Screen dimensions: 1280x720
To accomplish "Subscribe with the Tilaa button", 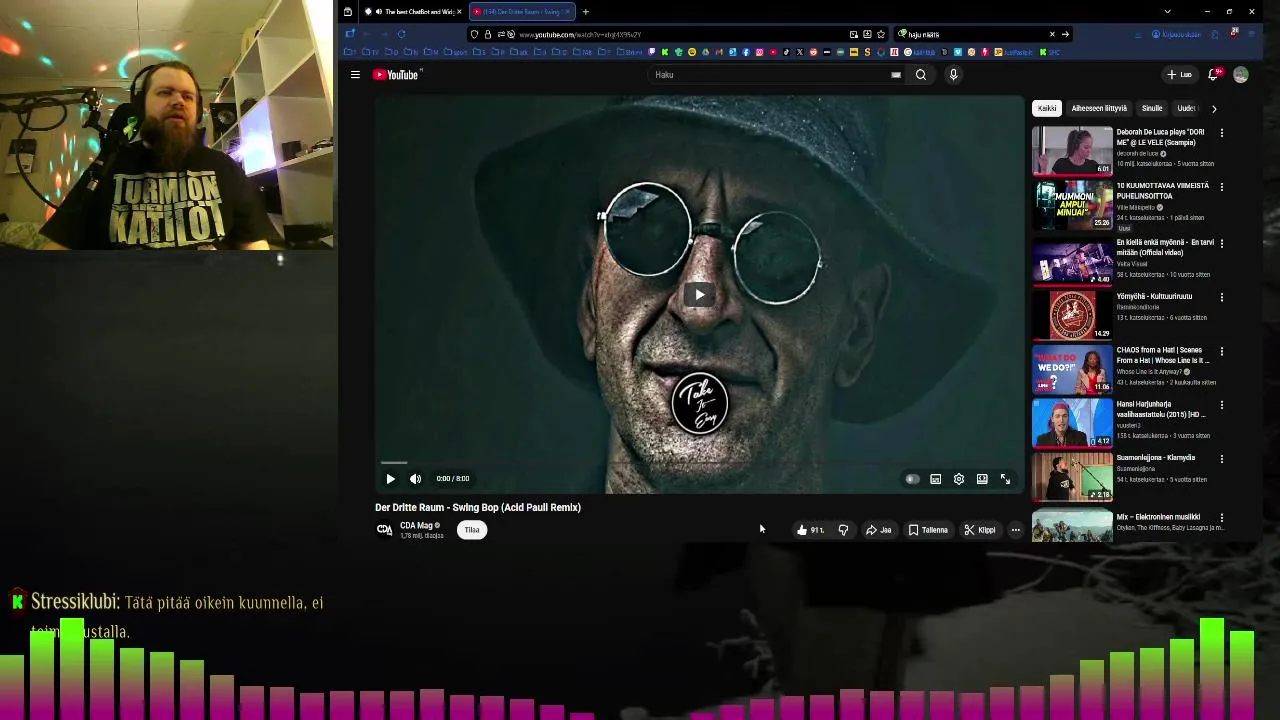I will (472, 530).
